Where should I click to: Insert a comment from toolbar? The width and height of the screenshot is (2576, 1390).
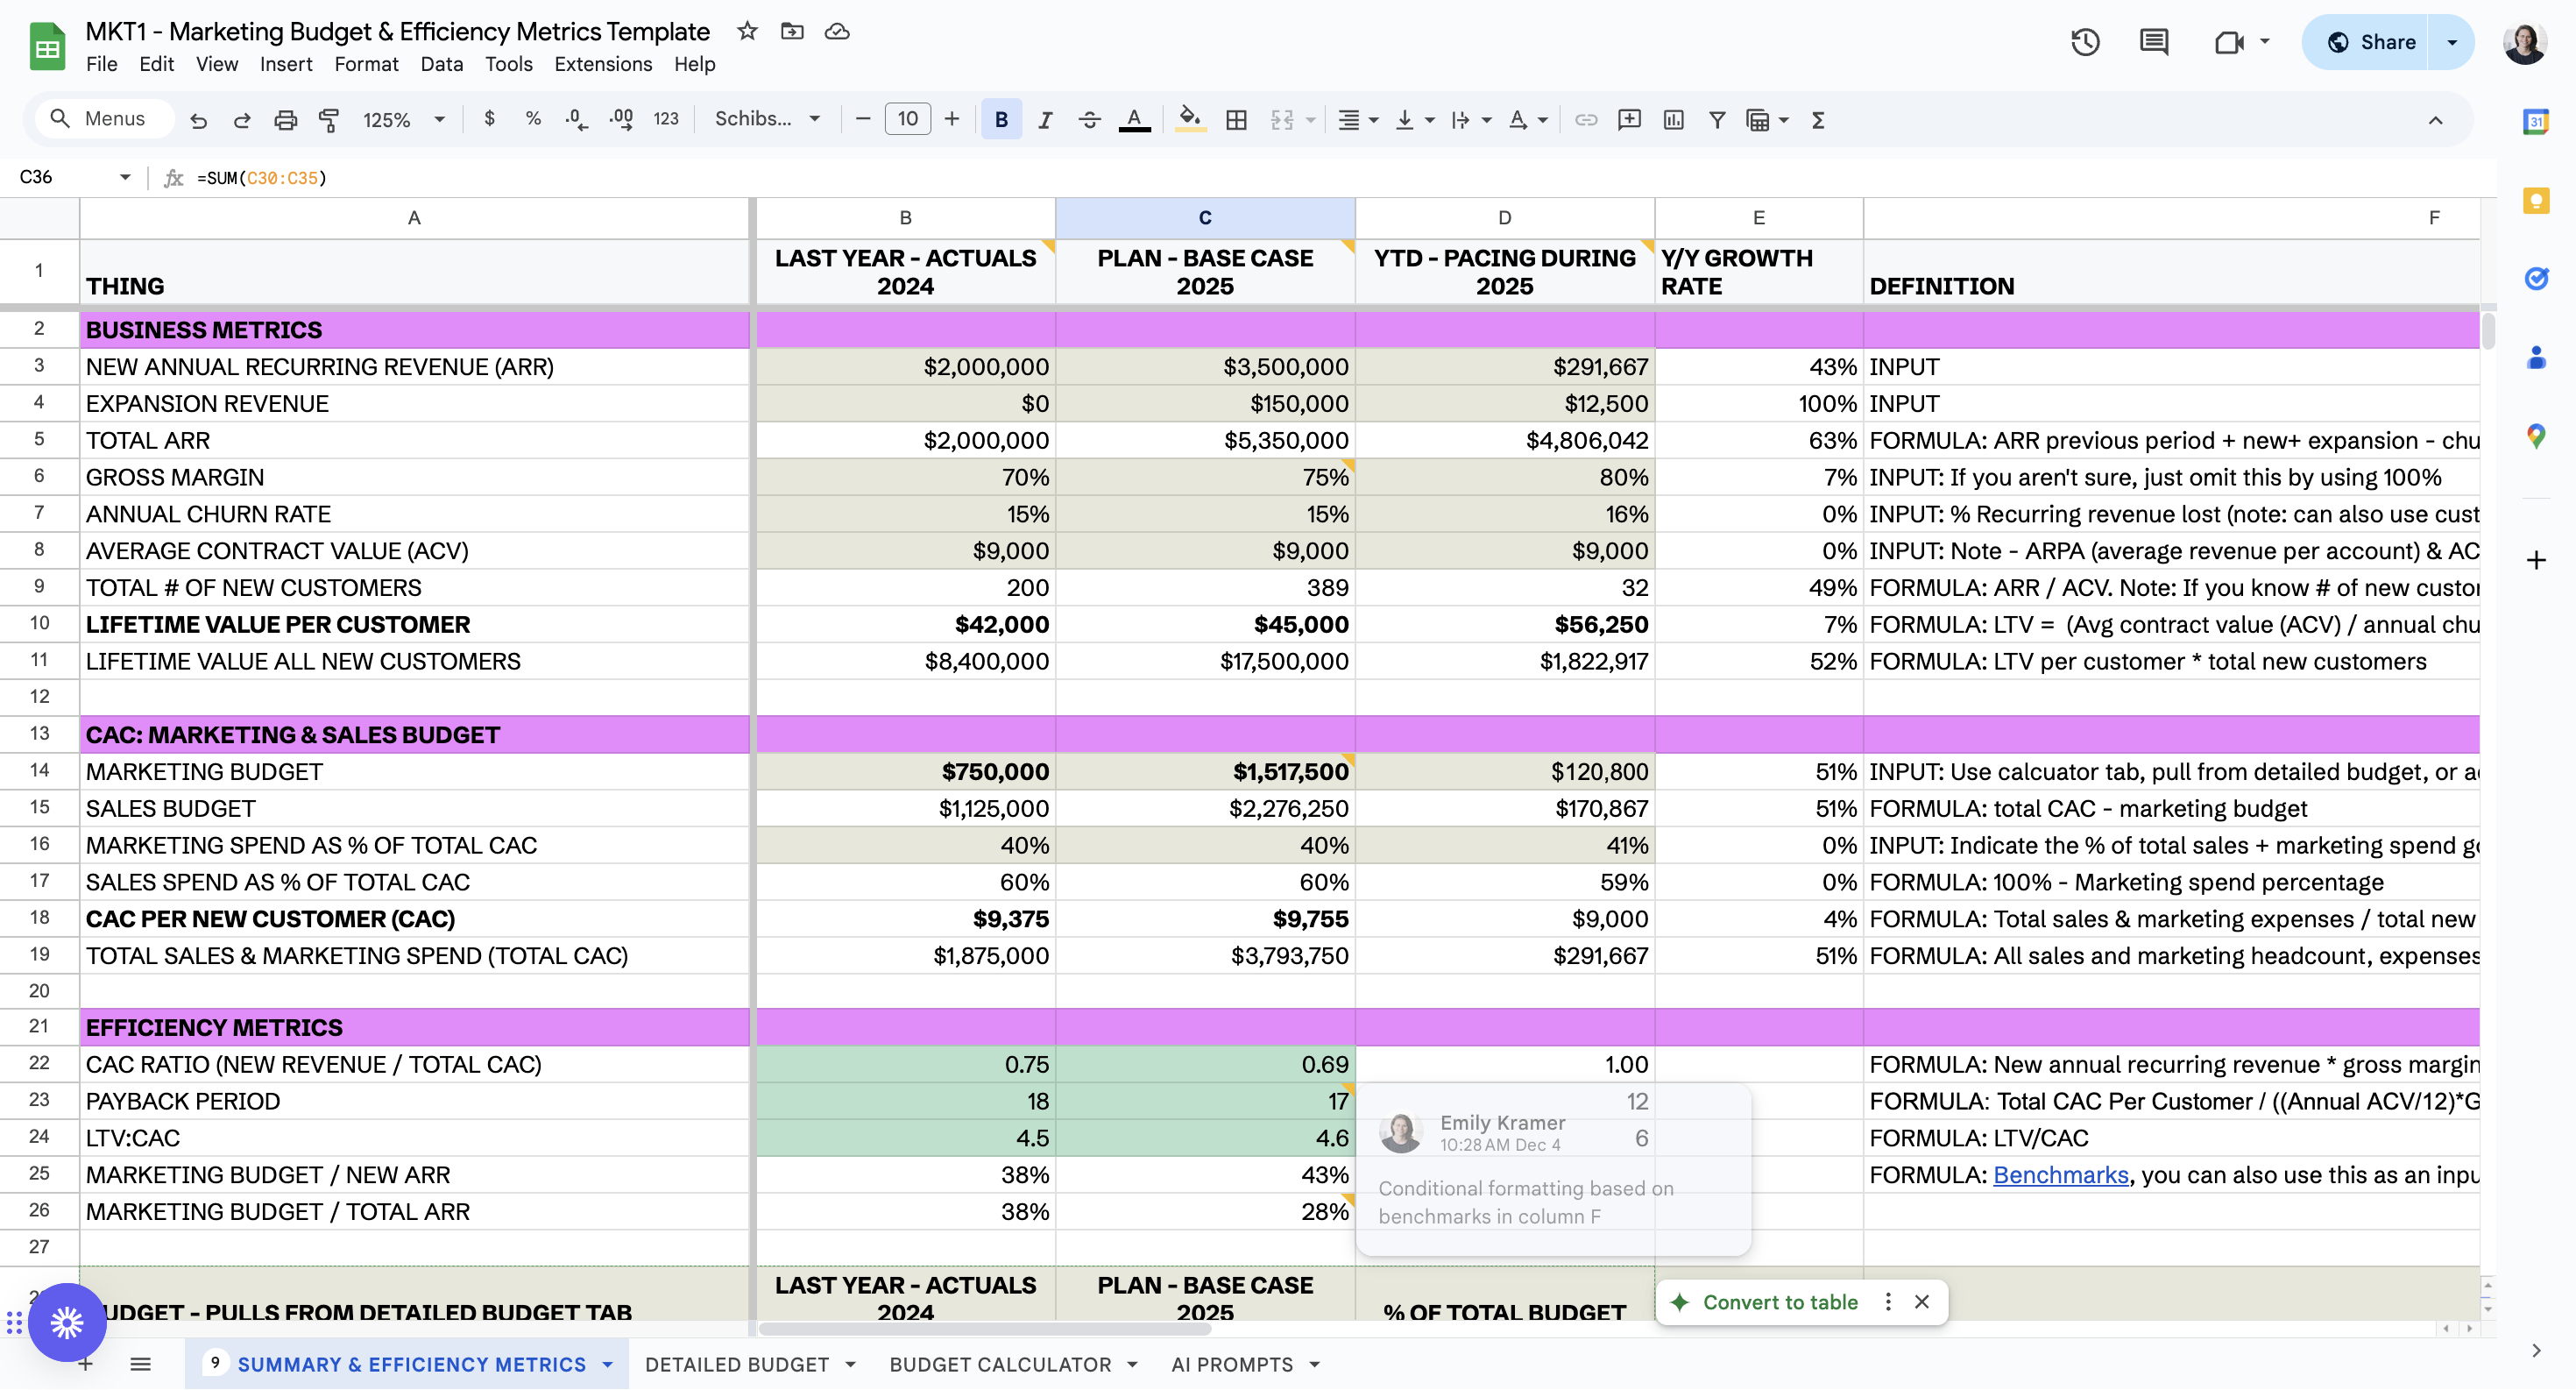pyautogui.click(x=1630, y=120)
